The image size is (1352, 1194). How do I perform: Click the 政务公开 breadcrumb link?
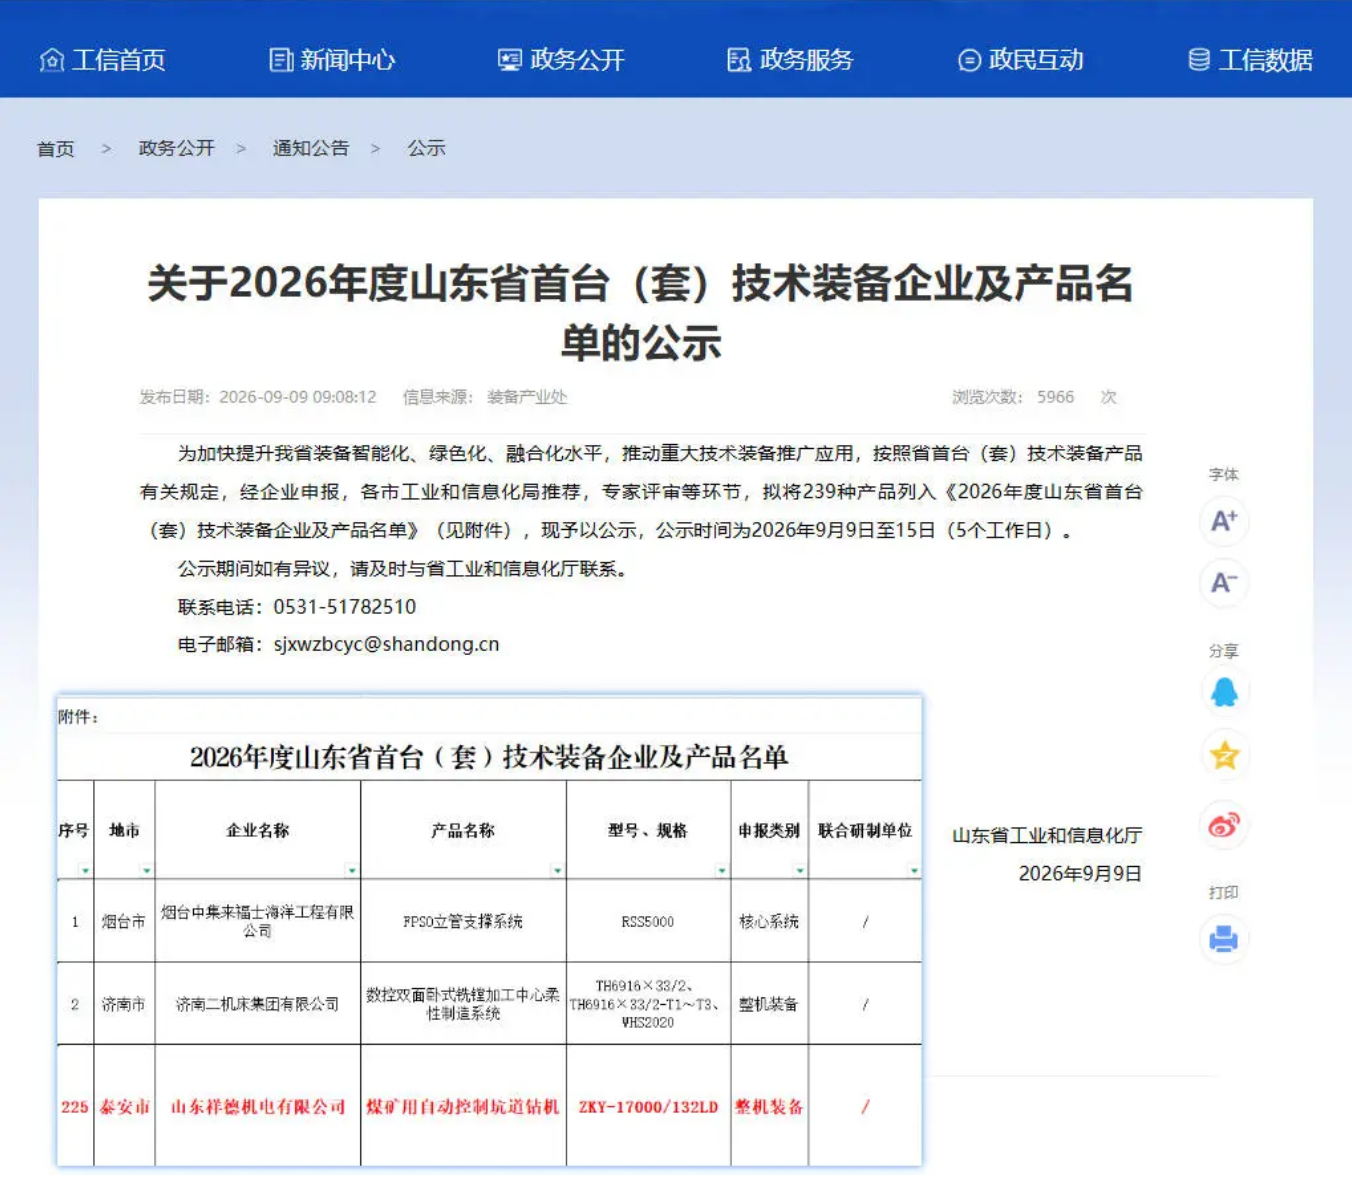[x=177, y=149]
